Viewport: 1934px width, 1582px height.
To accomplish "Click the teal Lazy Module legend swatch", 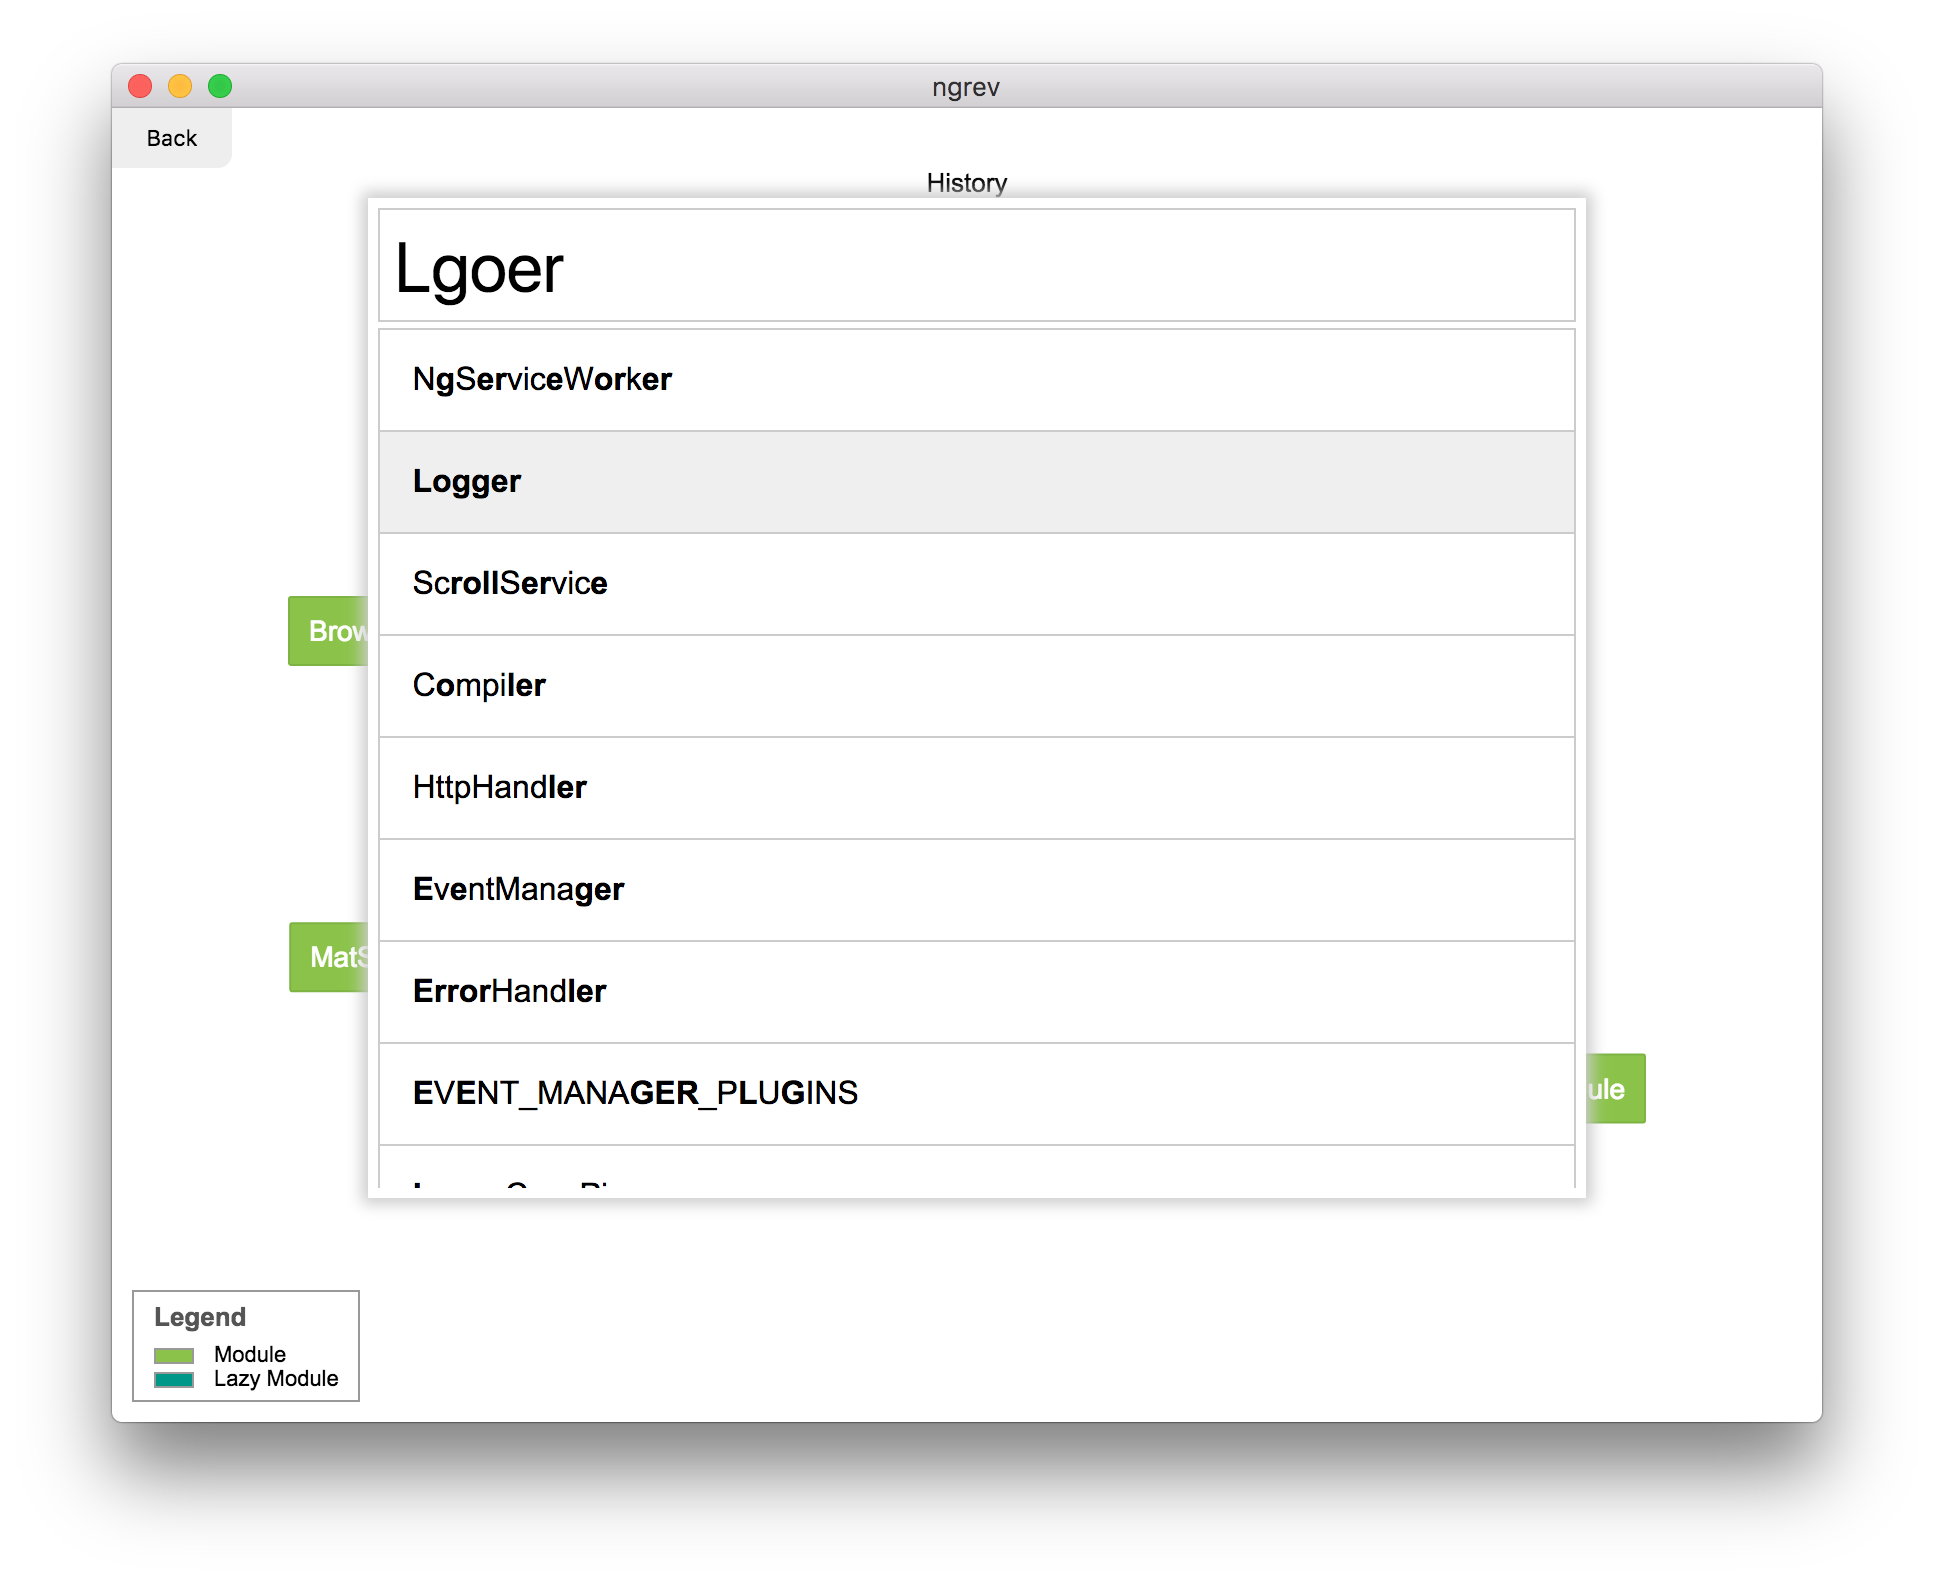I will (x=174, y=1379).
